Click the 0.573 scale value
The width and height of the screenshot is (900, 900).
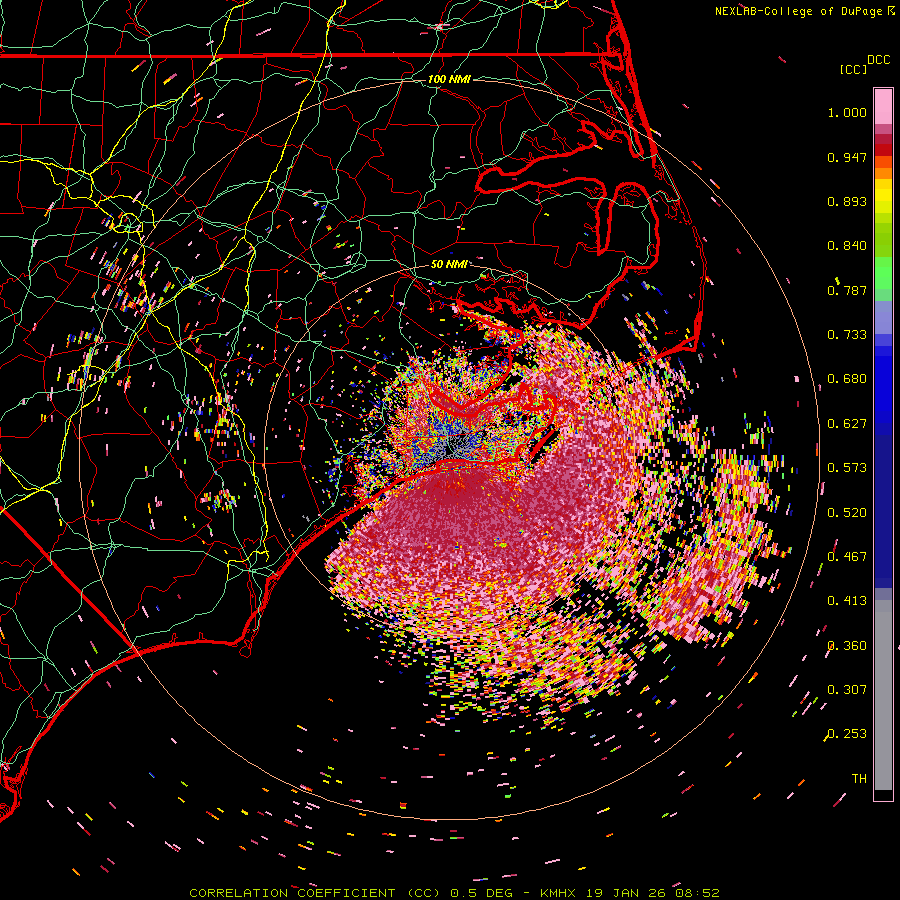(x=847, y=468)
